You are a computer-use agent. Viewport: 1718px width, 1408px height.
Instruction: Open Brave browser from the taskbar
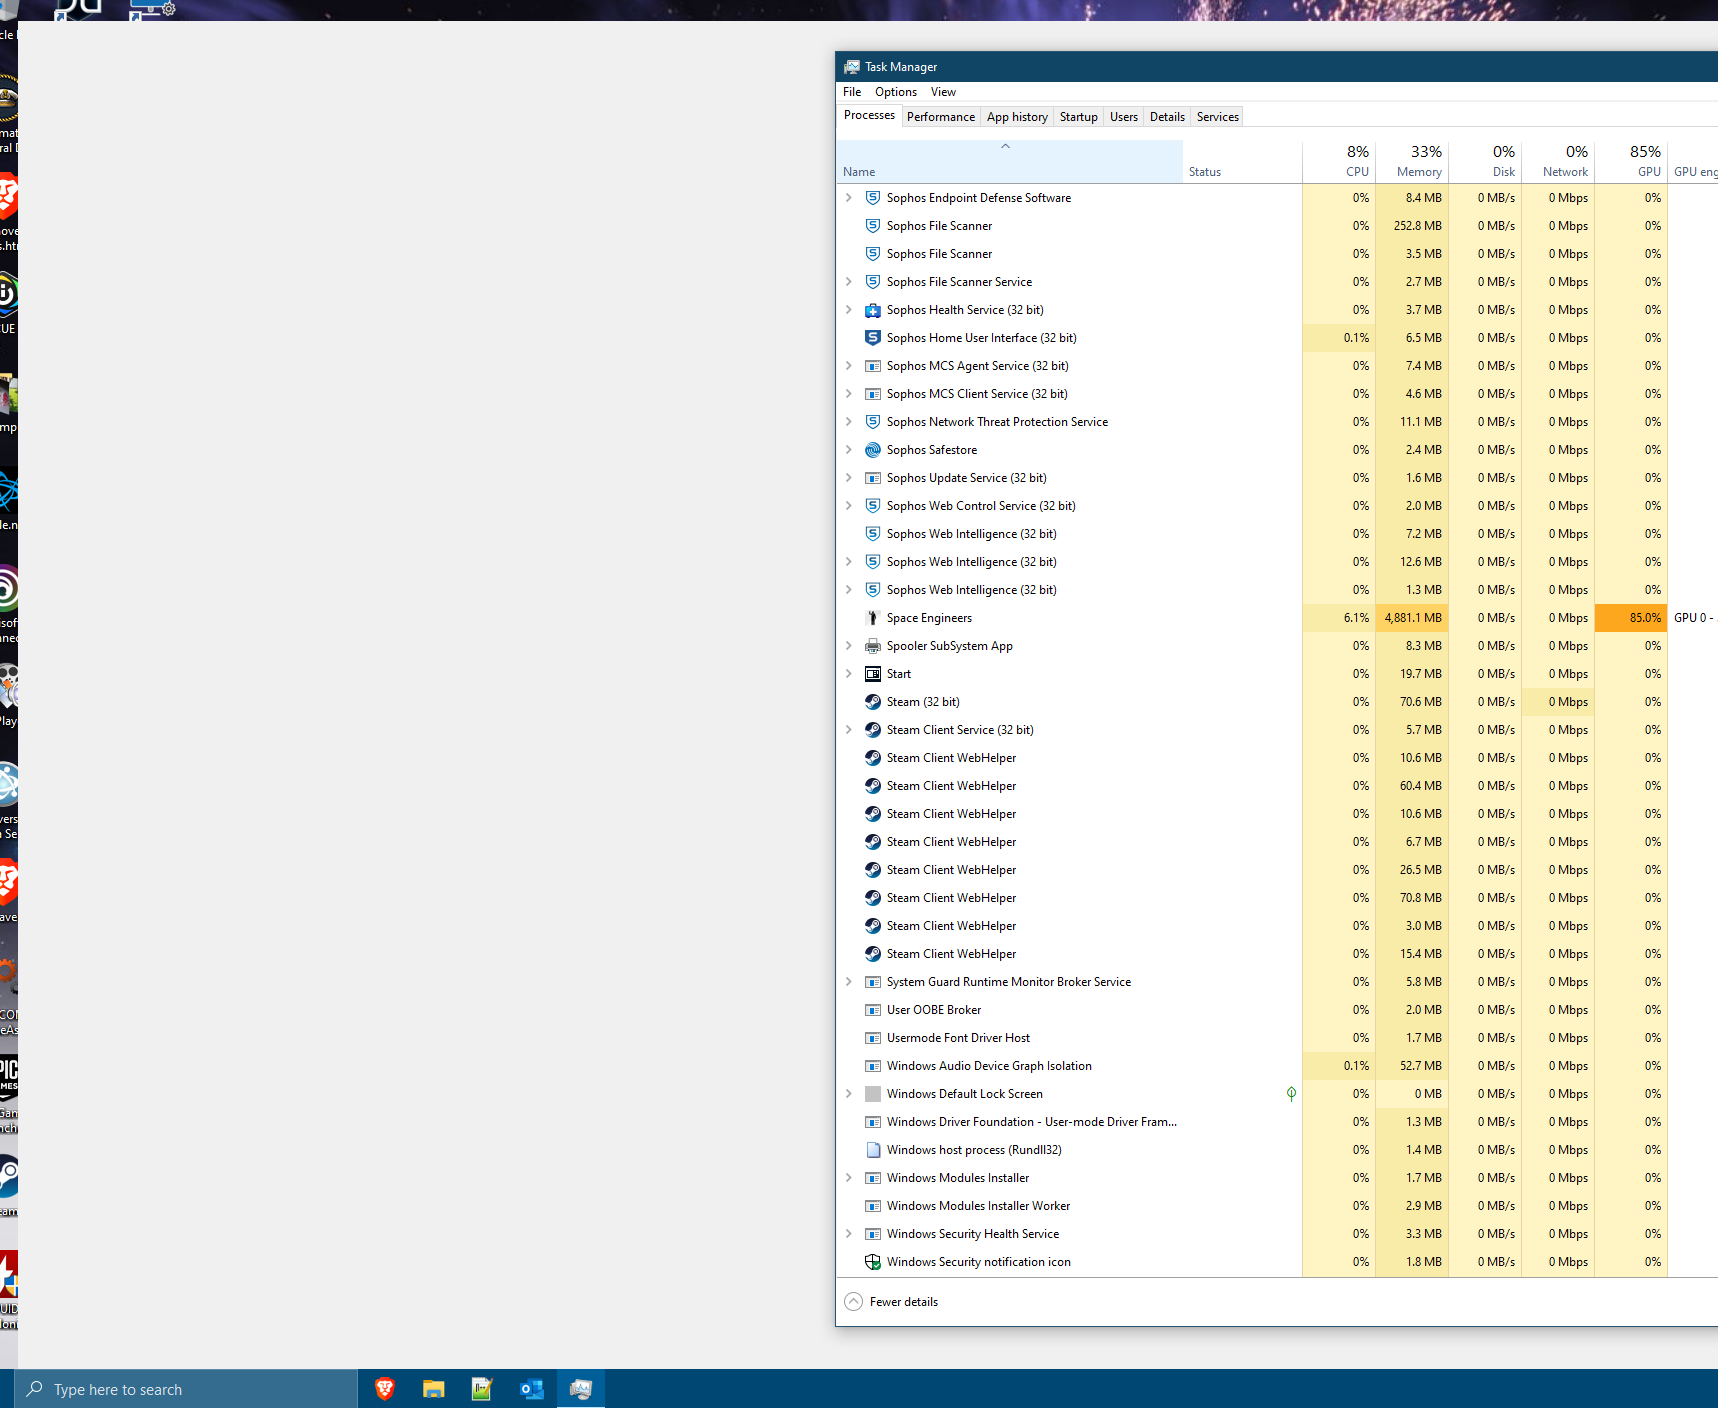385,1389
